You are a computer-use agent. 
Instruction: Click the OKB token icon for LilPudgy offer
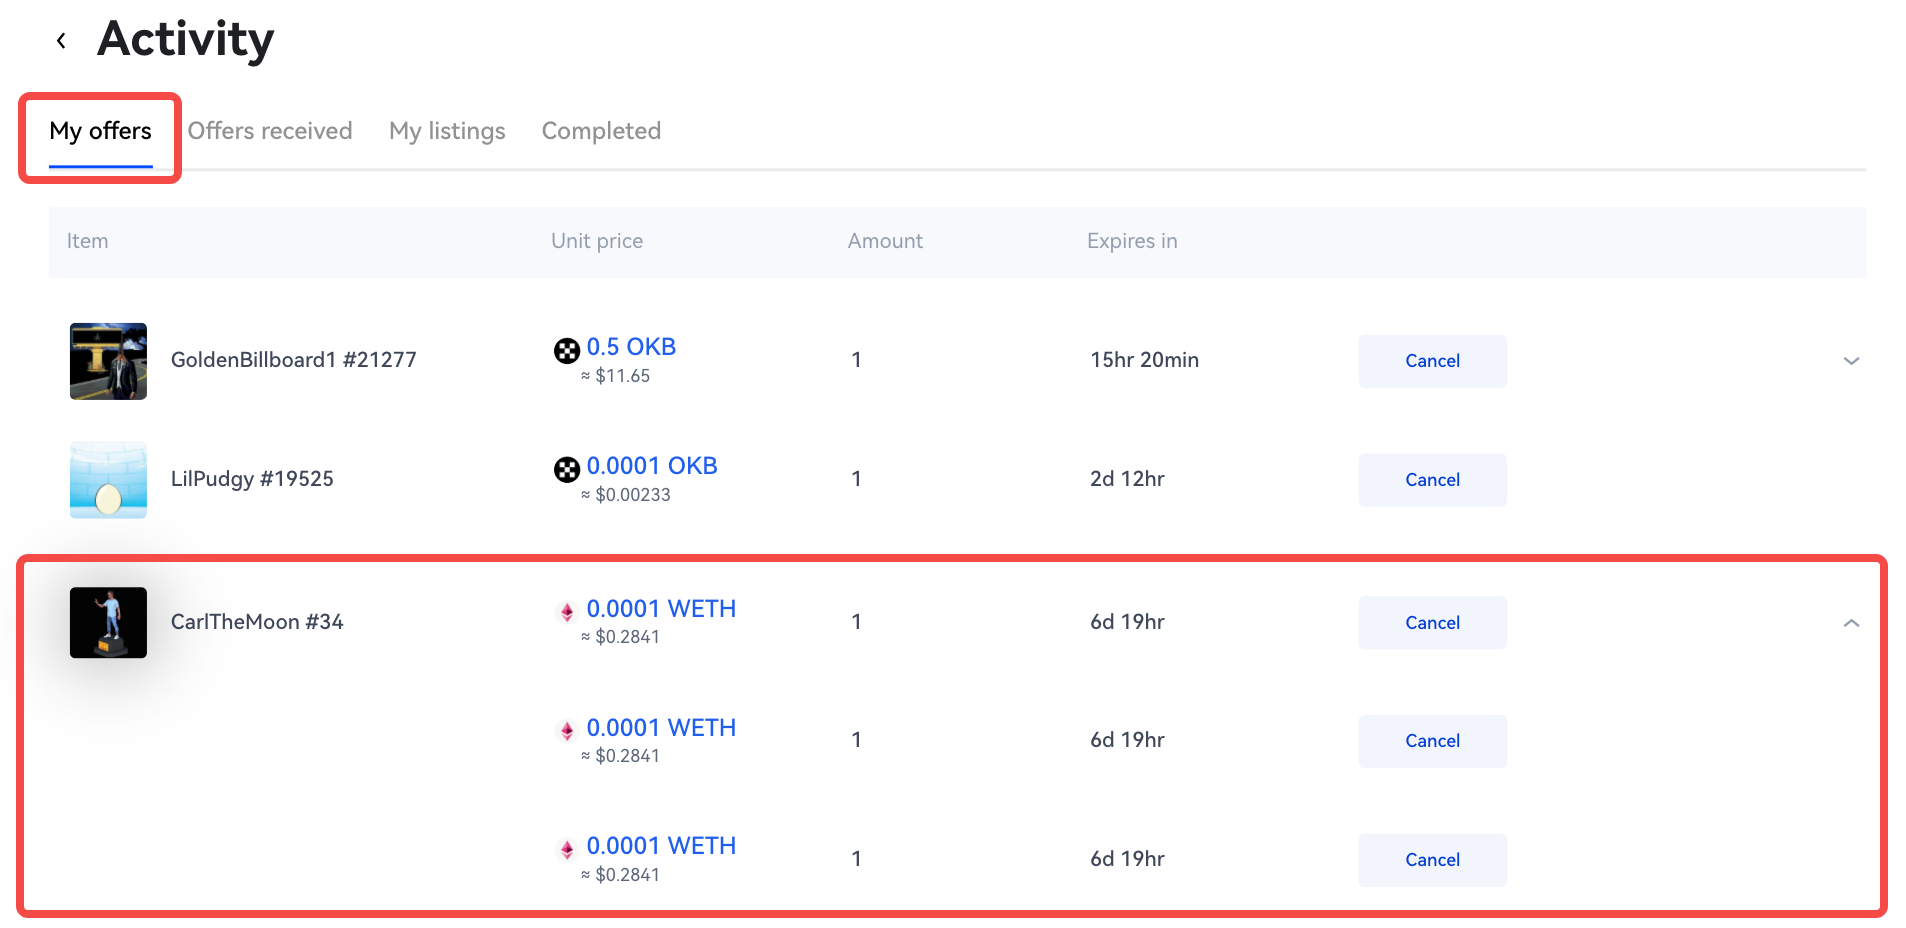(x=567, y=470)
